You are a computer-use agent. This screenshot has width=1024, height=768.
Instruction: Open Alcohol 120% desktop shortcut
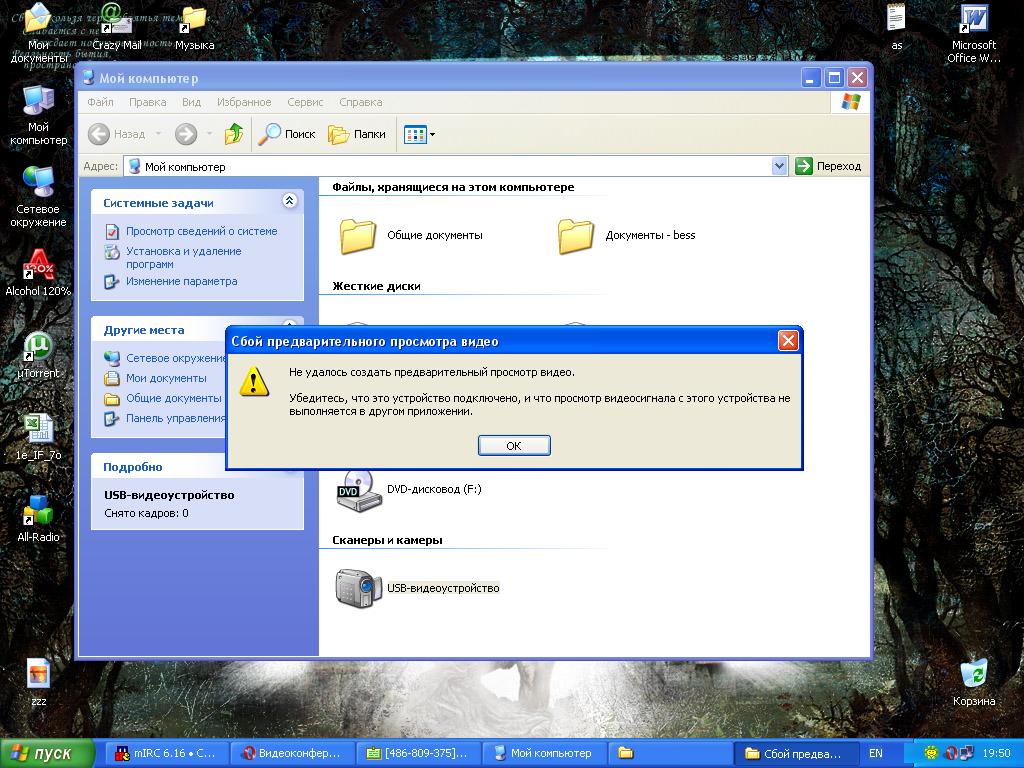(39, 268)
